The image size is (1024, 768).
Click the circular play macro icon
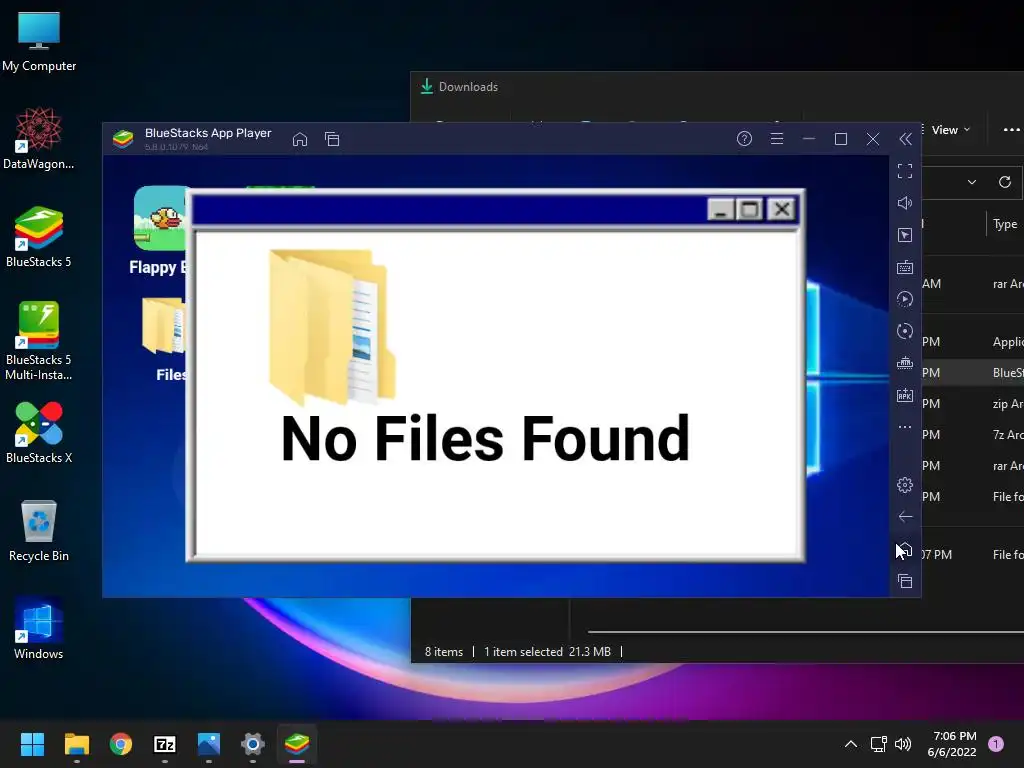pyautogui.click(x=904, y=299)
